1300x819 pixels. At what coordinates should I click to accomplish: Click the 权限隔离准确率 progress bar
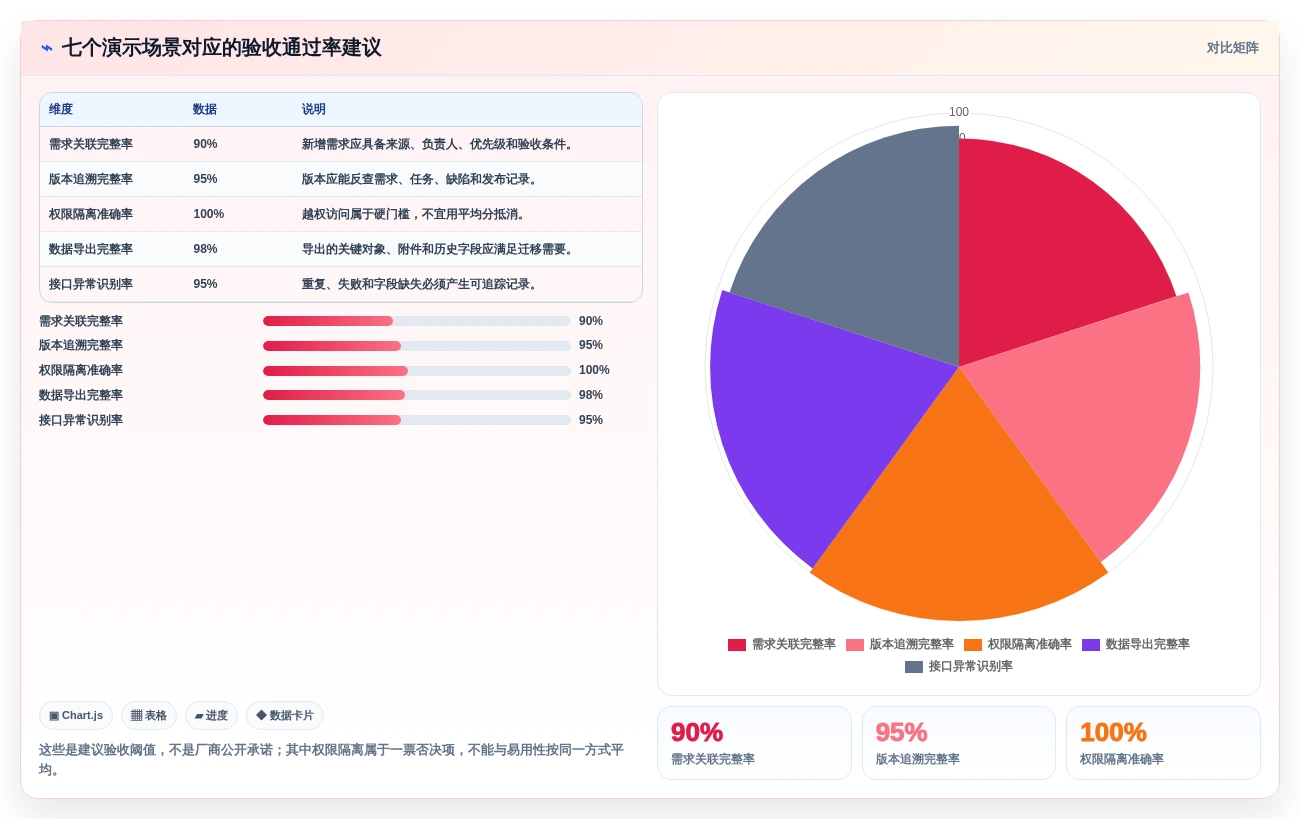417,371
